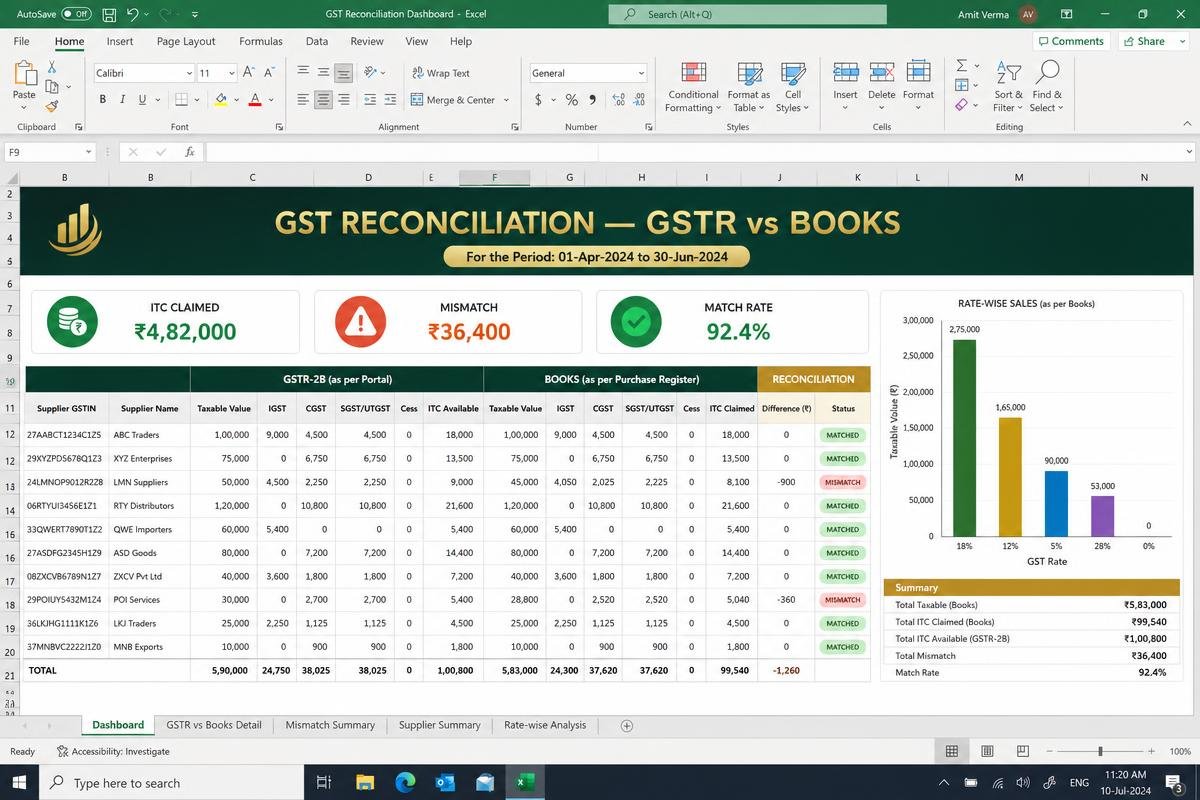Viewport: 1200px width, 800px height.
Task: Switch to GSTR vs Books Detail sheet
Action: pos(214,725)
